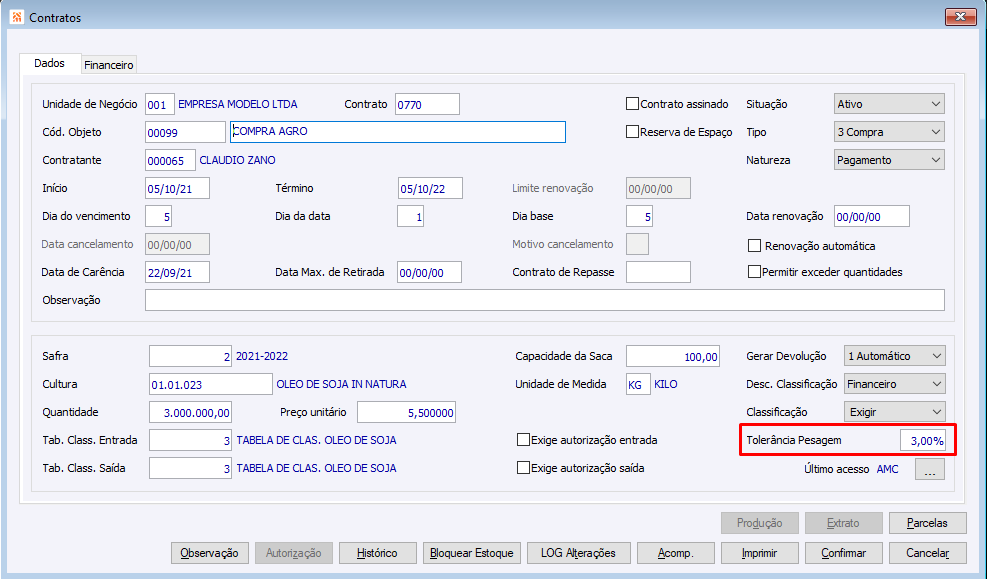The image size is (987, 580).
Task: Open the Tipo dropdown showing 3 Compra
Action: pos(889,132)
